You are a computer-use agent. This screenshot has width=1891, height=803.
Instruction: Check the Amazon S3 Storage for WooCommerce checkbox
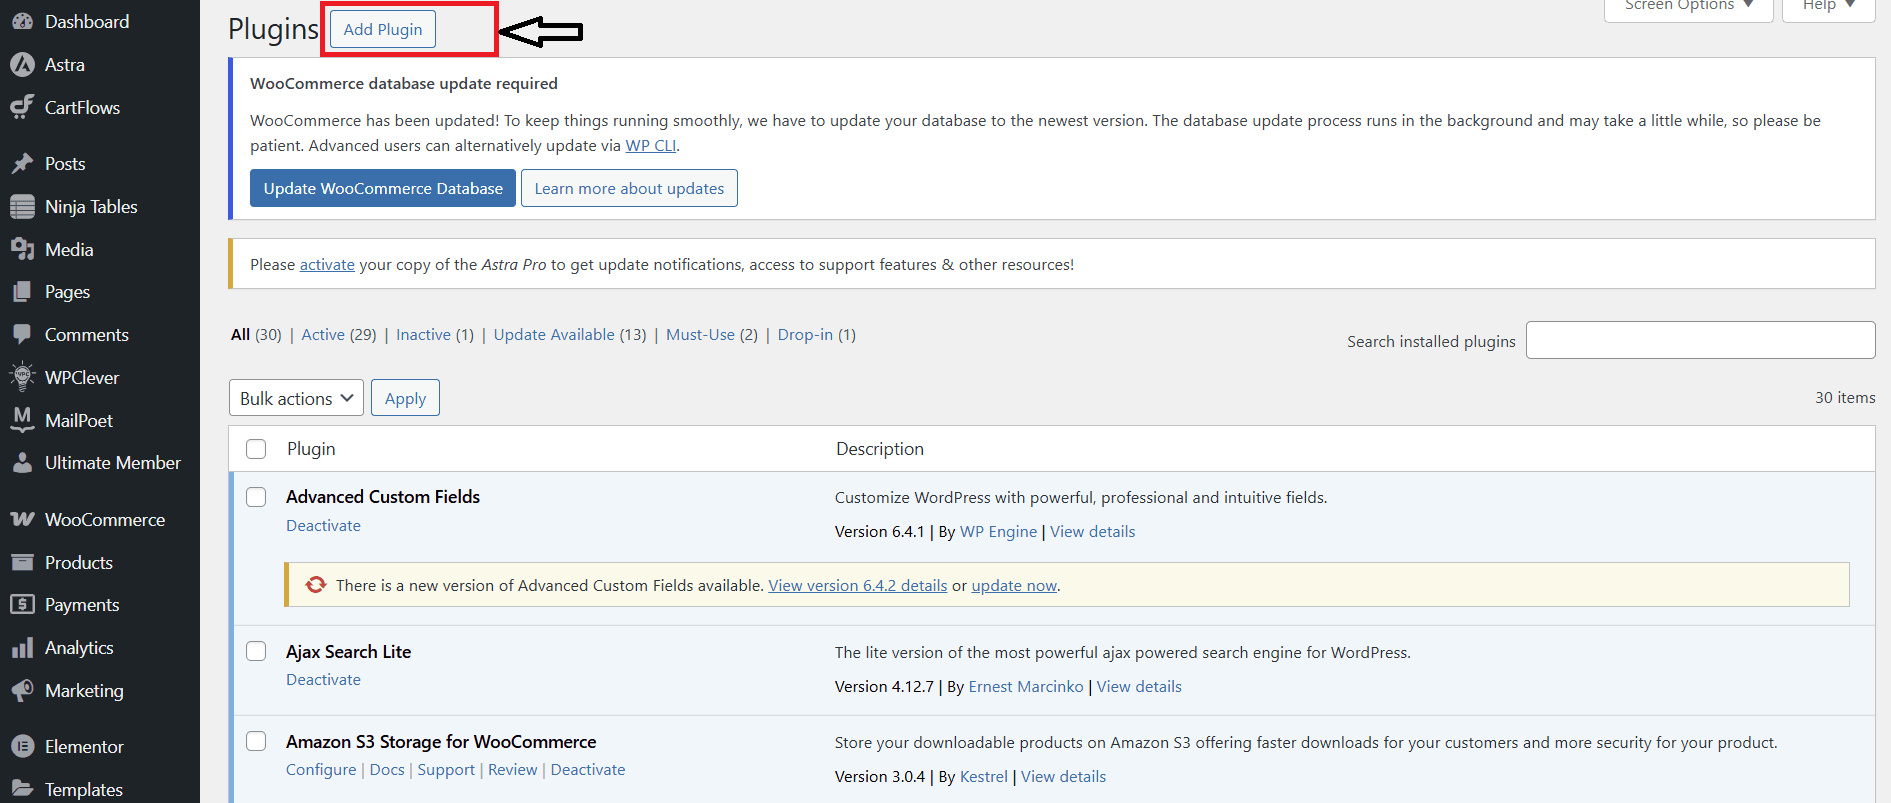coord(256,741)
